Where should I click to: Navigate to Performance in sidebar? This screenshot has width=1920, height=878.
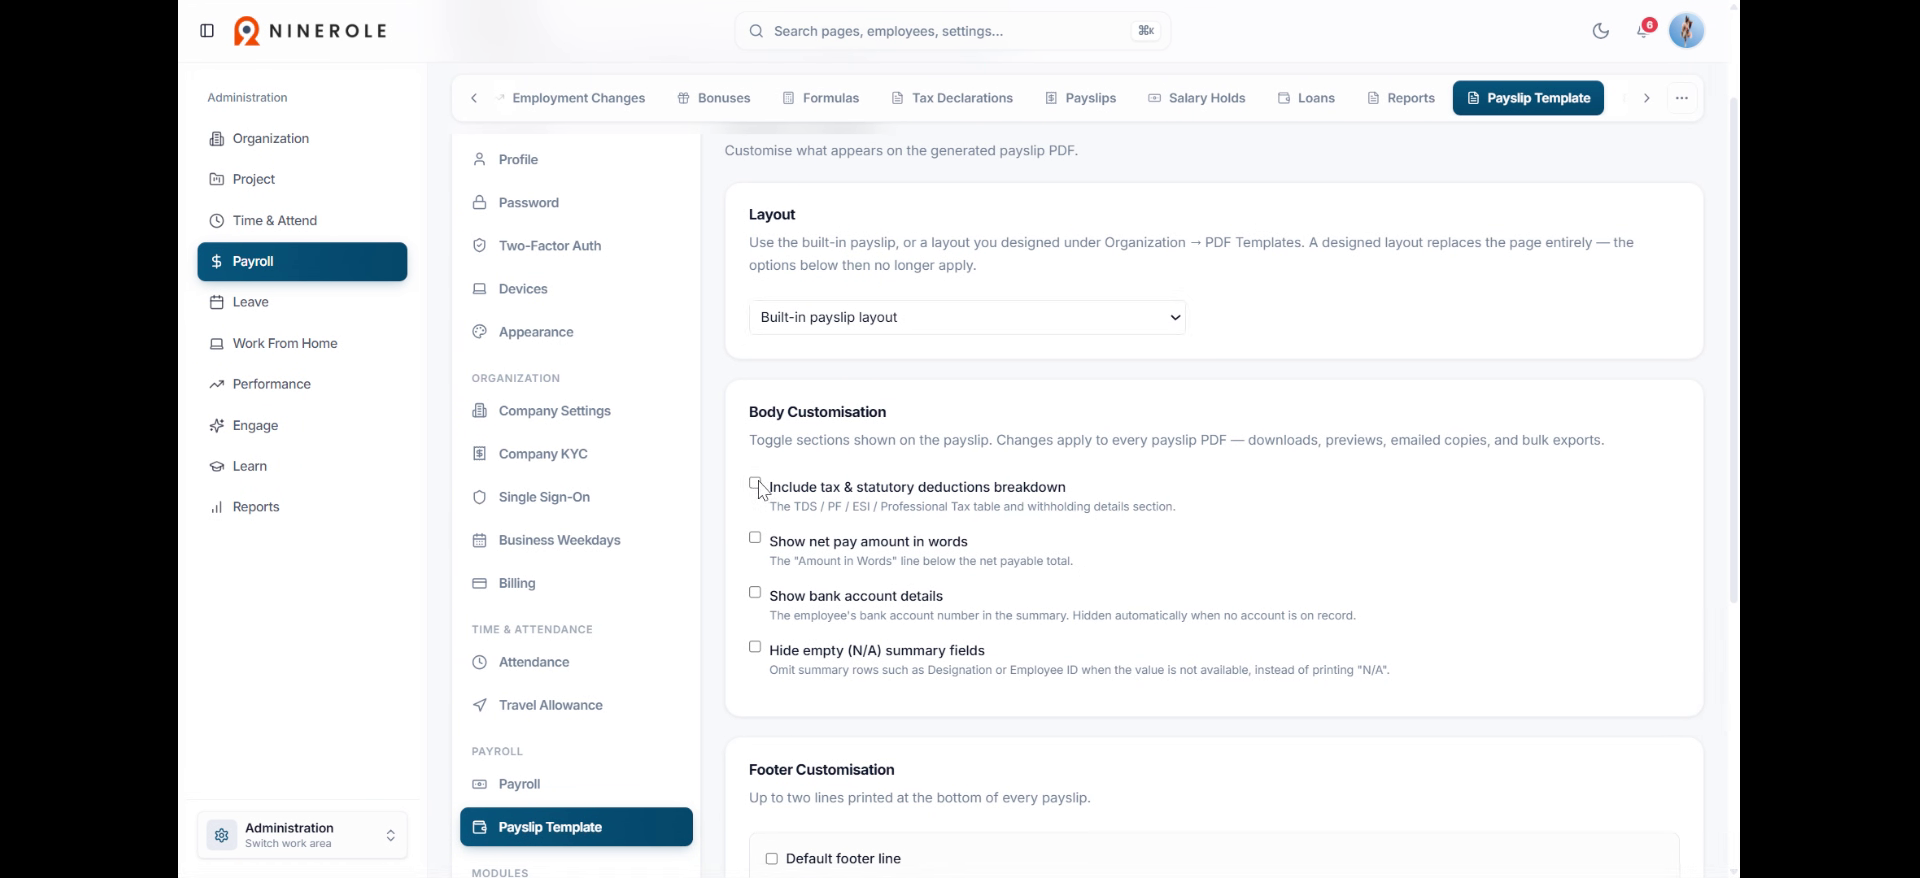pos(302,384)
